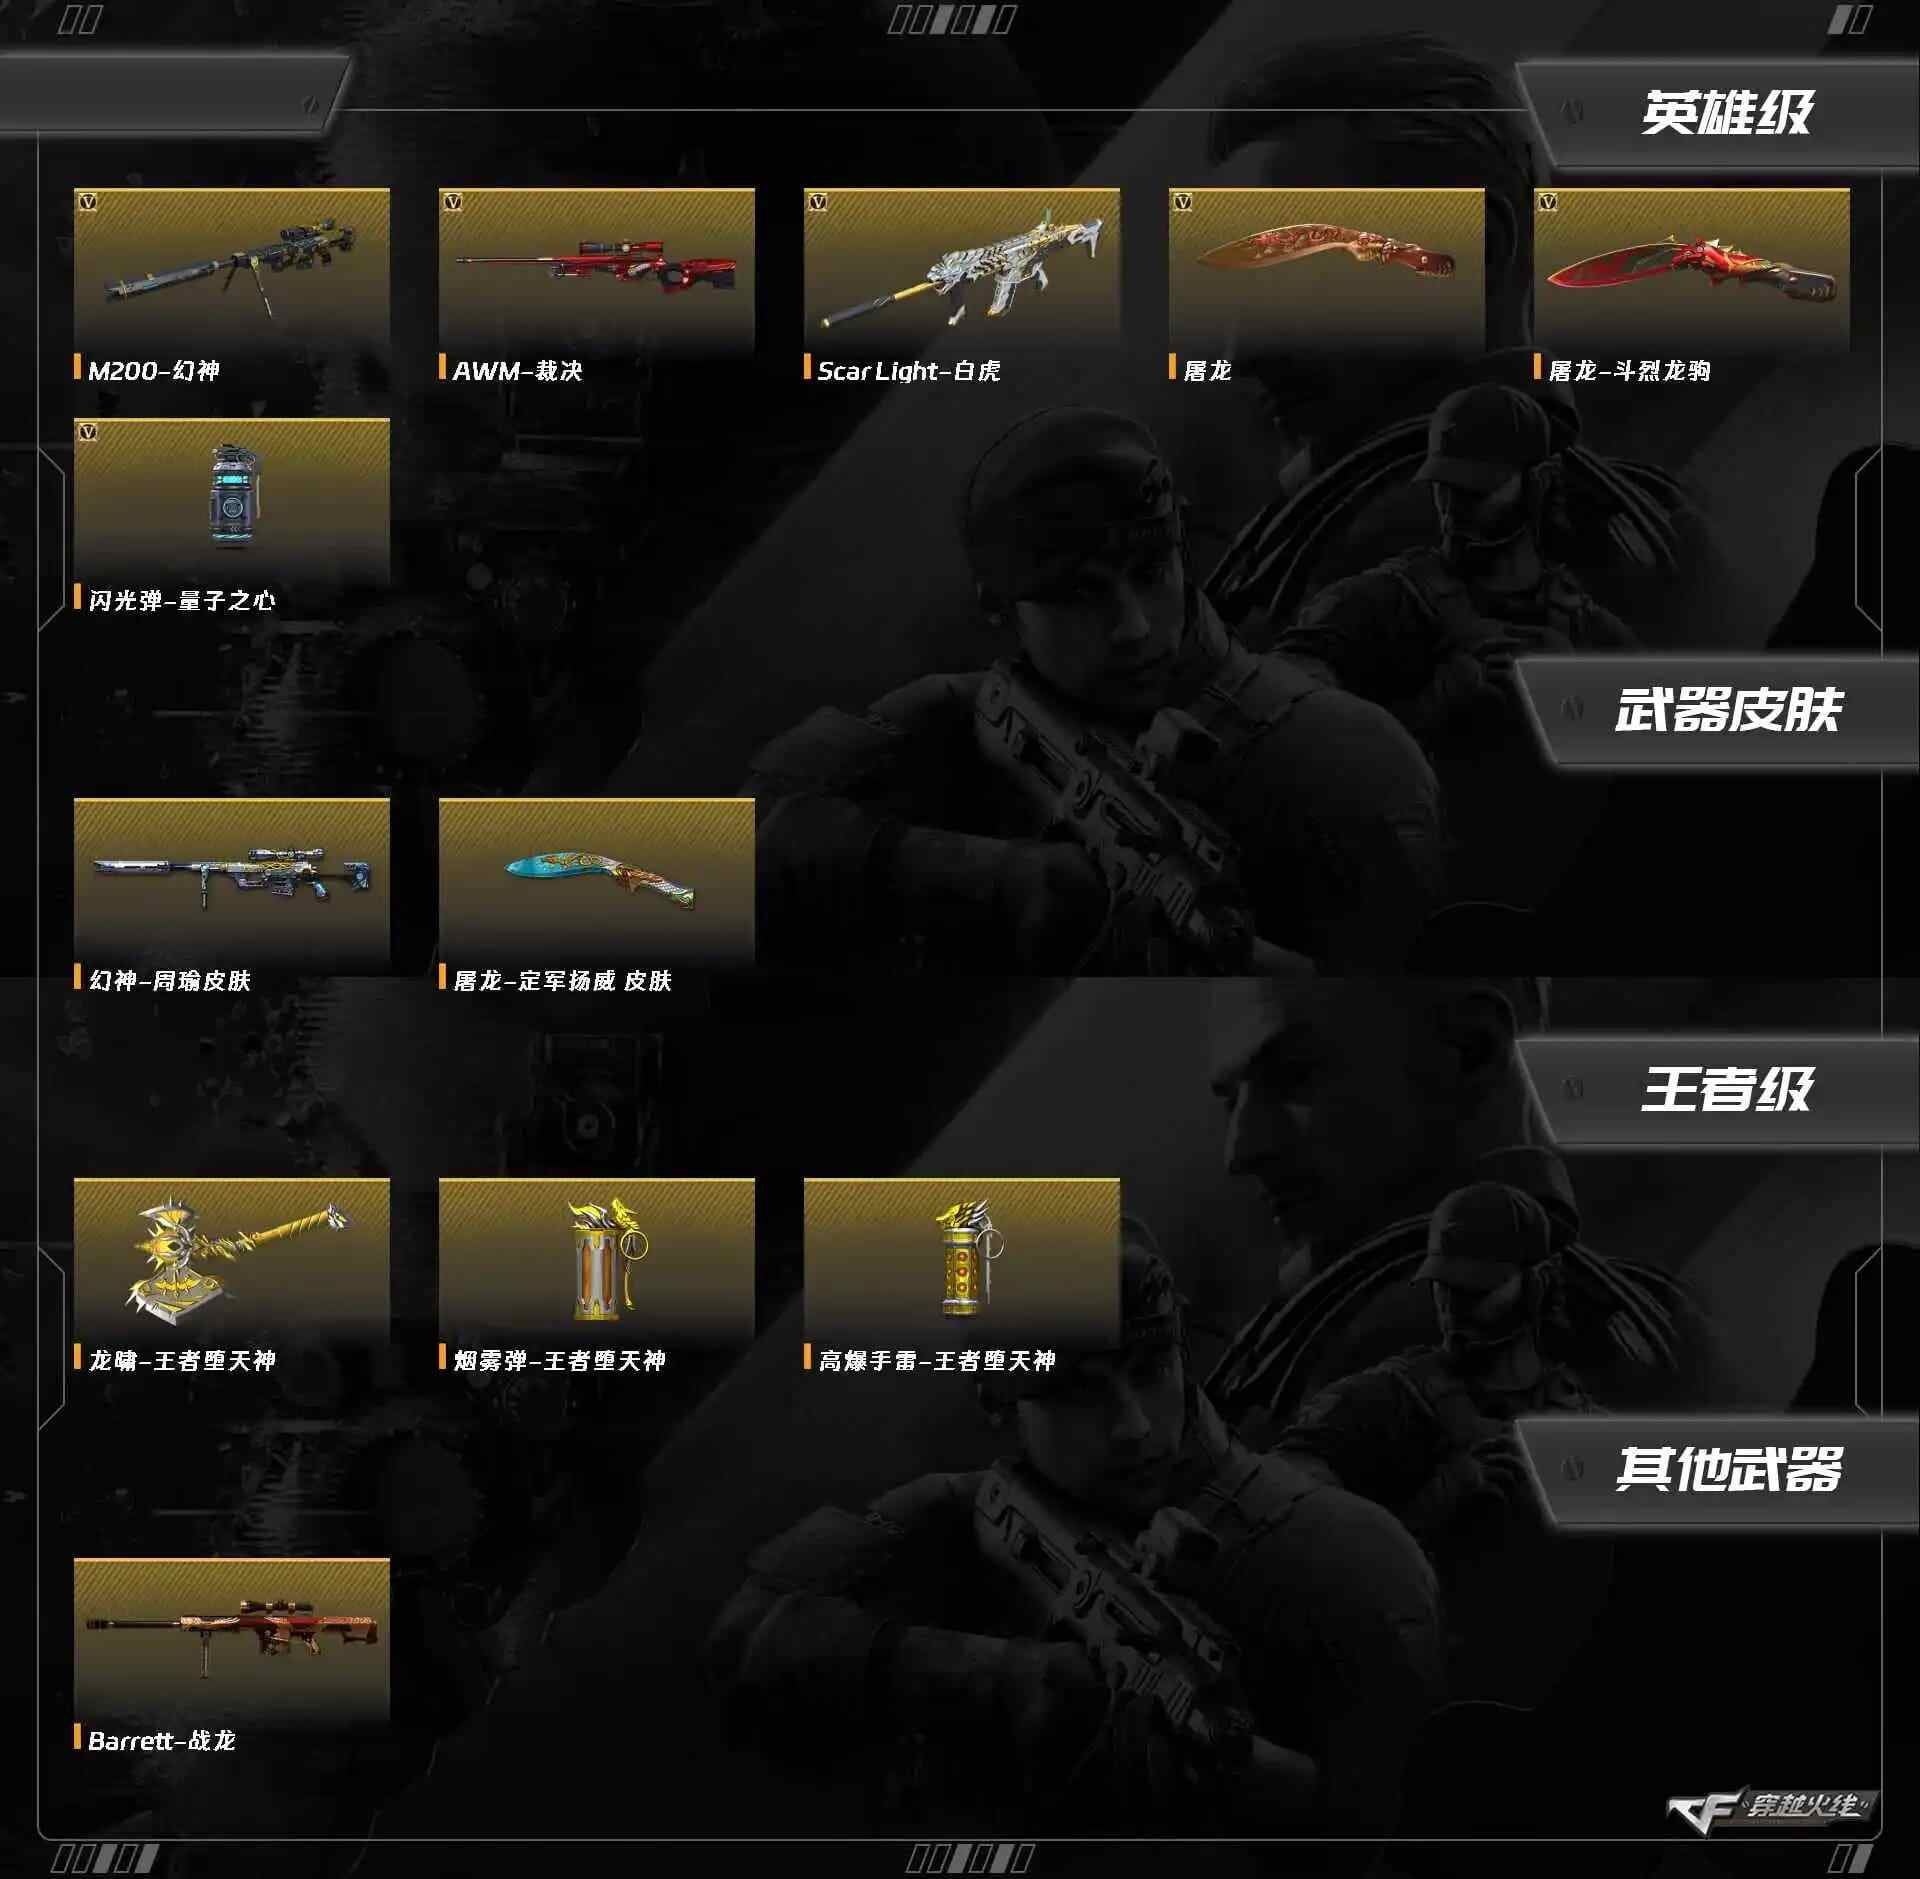Viewport: 1920px width, 1879px height.
Task: Select the 王者级 section header
Action: (x=1725, y=1089)
